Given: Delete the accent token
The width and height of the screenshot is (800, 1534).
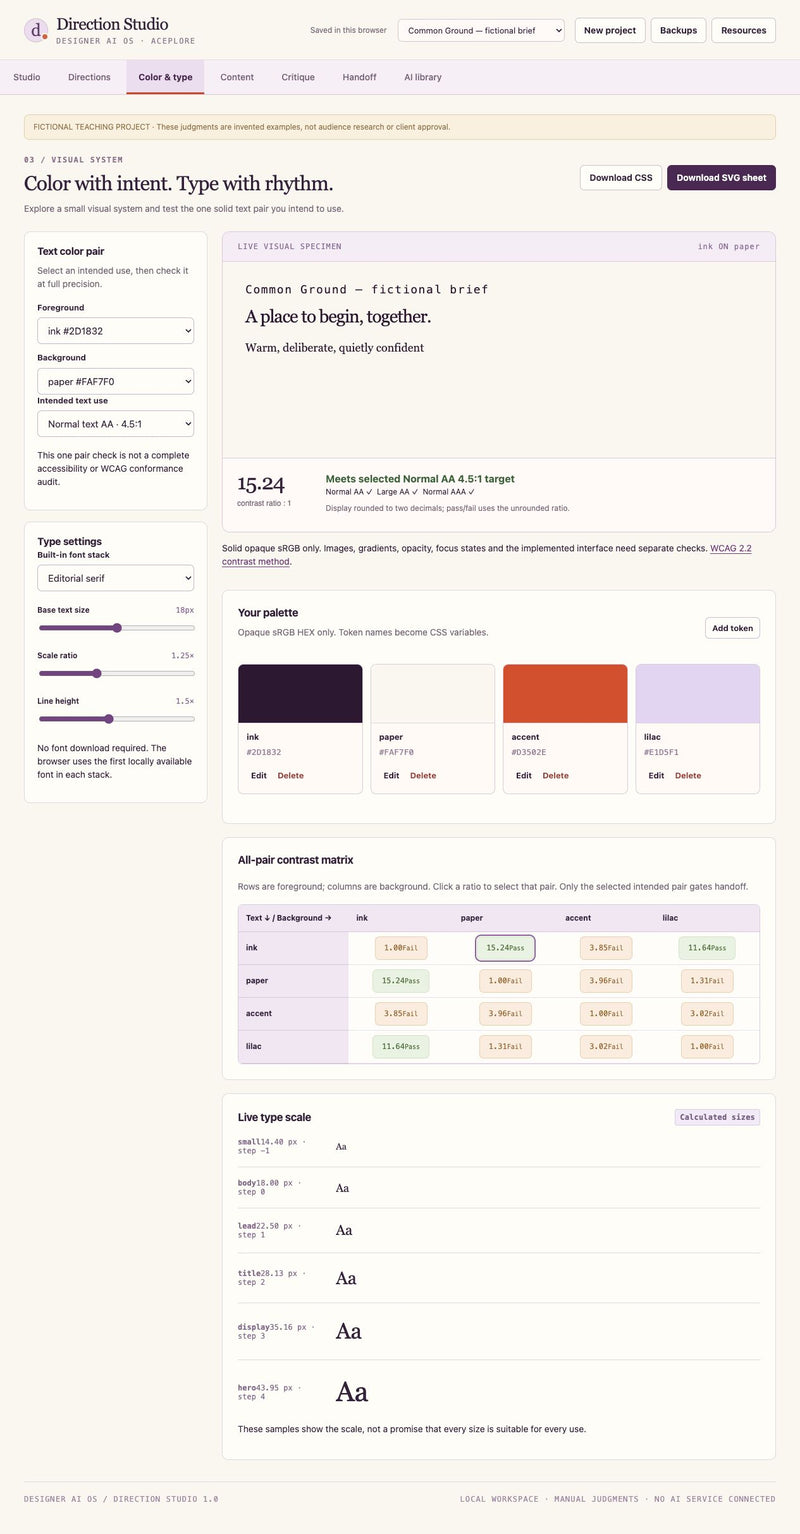Looking at the screenshot, I should (556, 776).
